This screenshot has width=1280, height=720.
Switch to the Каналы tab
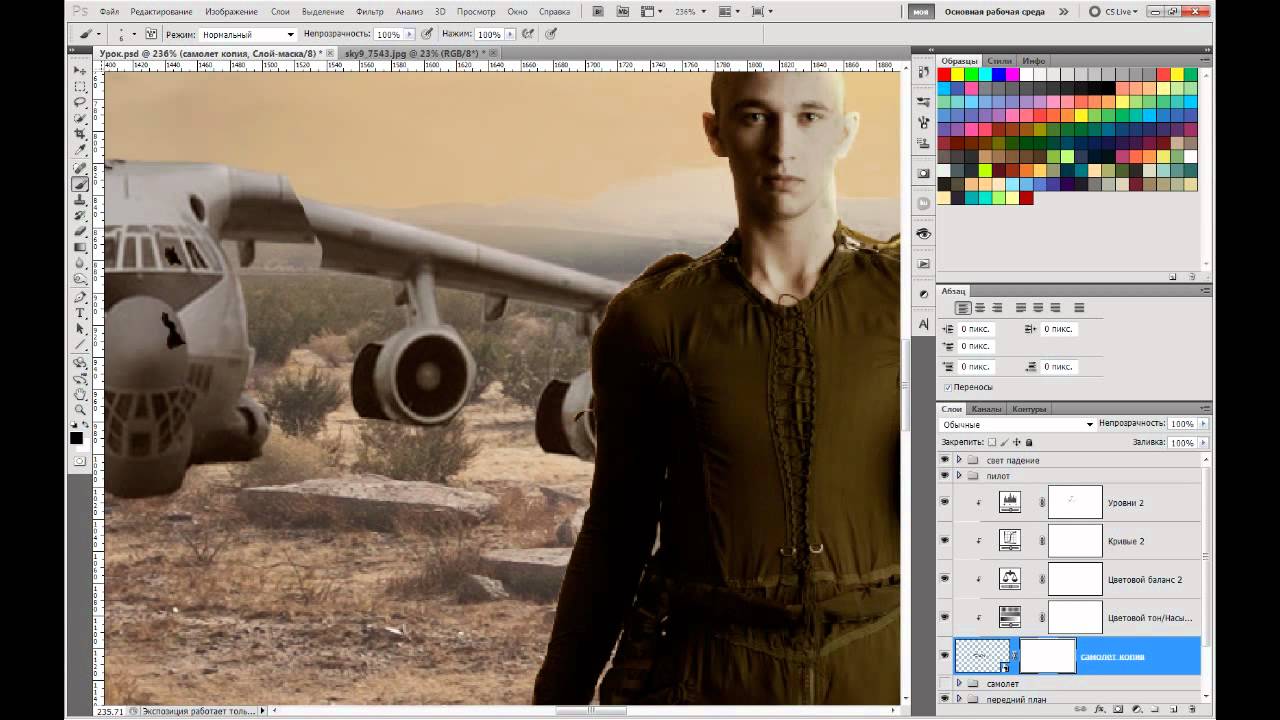[988, 409]
